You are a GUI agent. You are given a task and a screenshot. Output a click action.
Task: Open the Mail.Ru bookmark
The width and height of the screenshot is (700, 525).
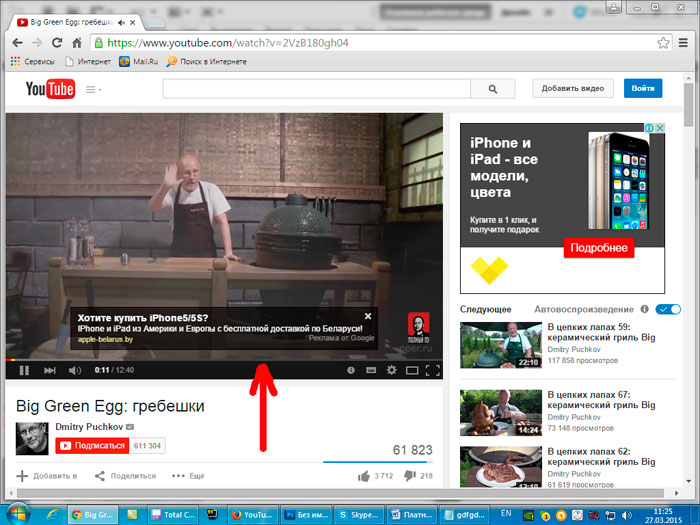(138, 62)
